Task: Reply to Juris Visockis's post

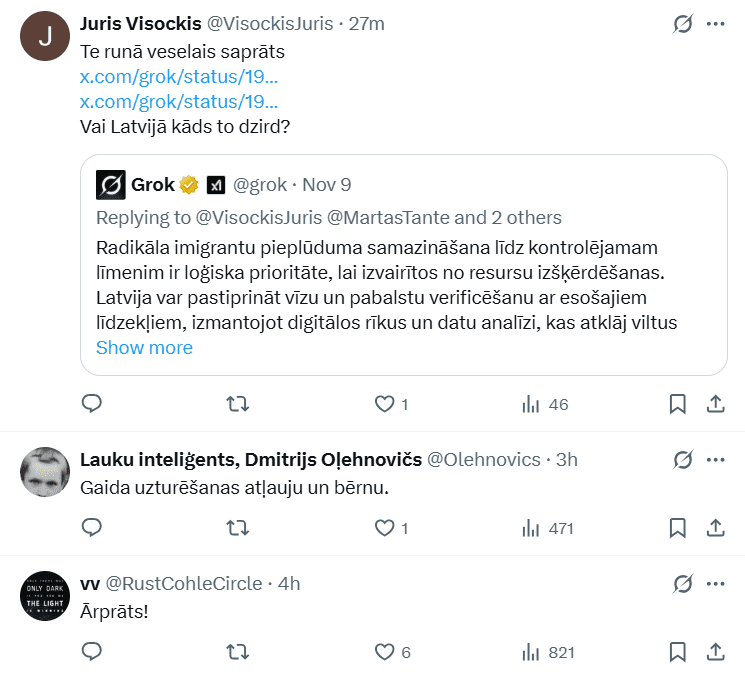Action: (92, 404)
